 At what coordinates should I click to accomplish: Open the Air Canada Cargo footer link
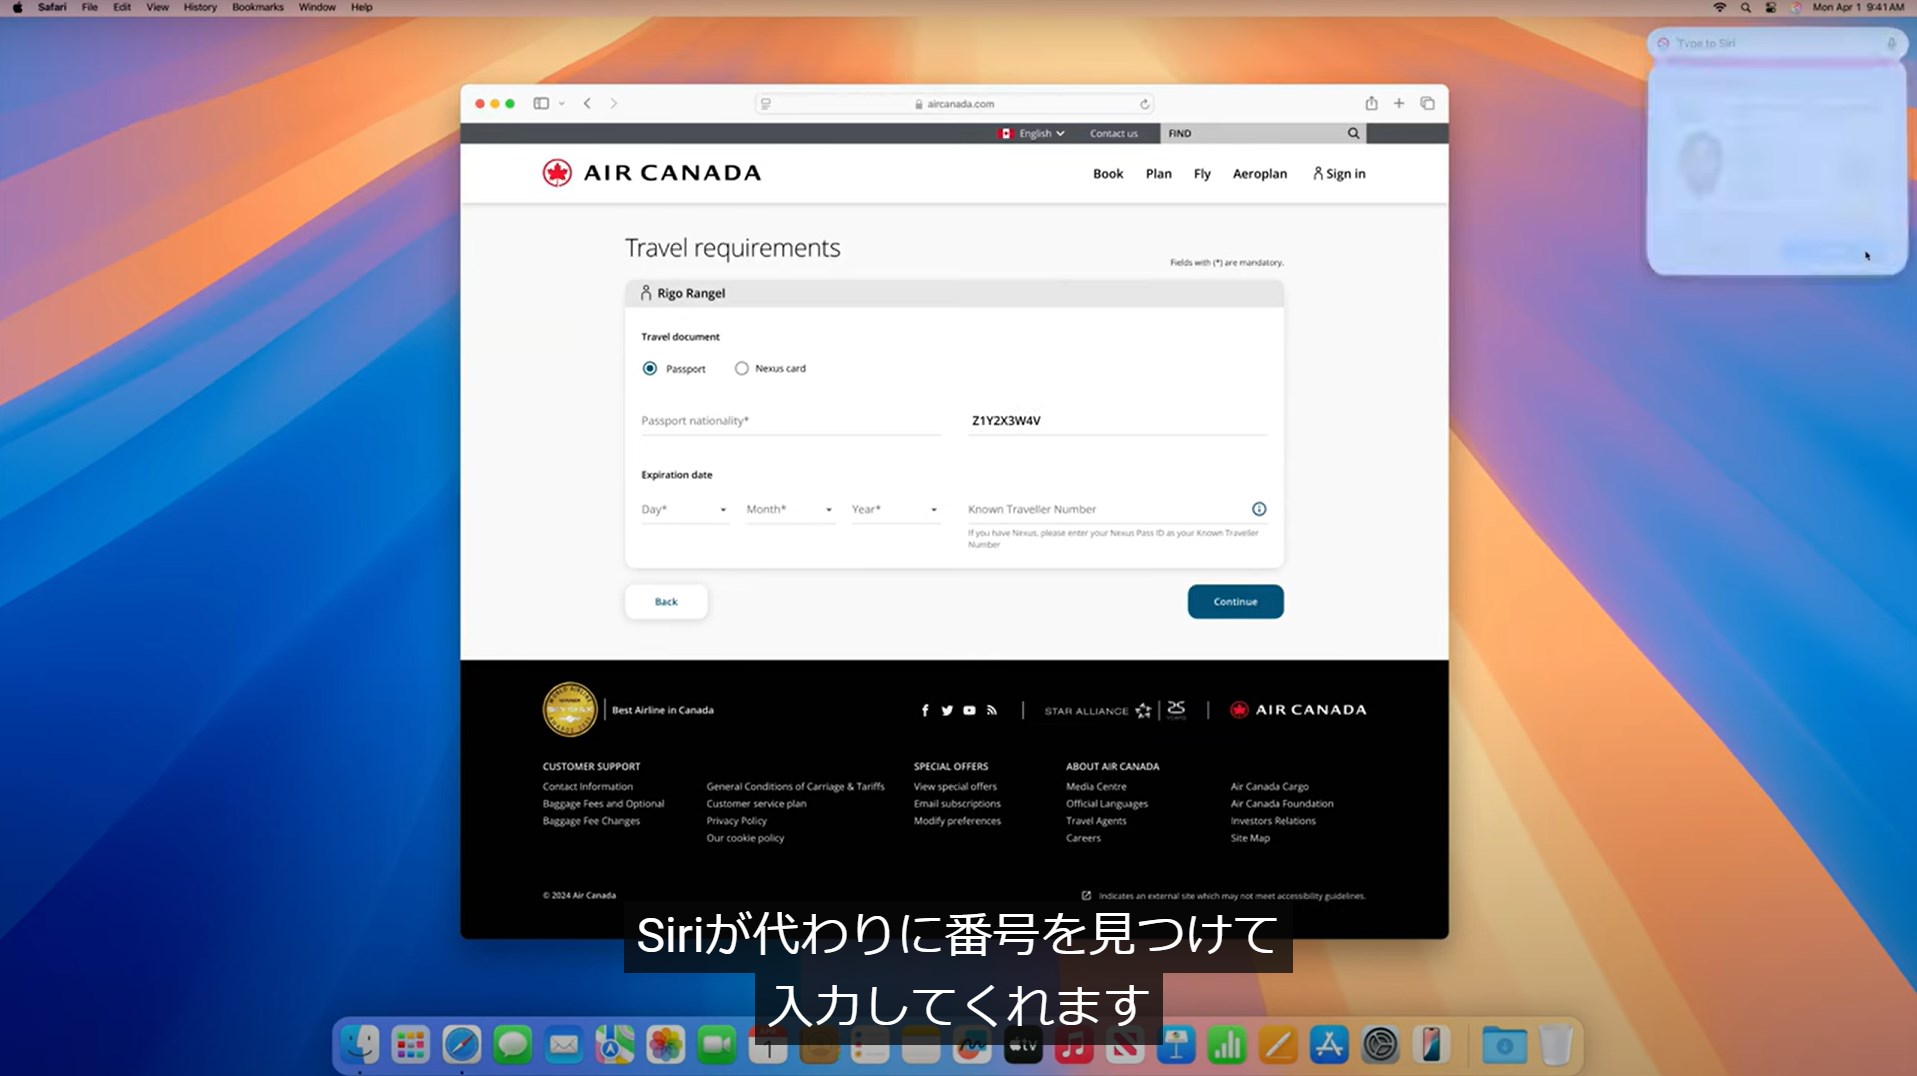[1270, 787]
